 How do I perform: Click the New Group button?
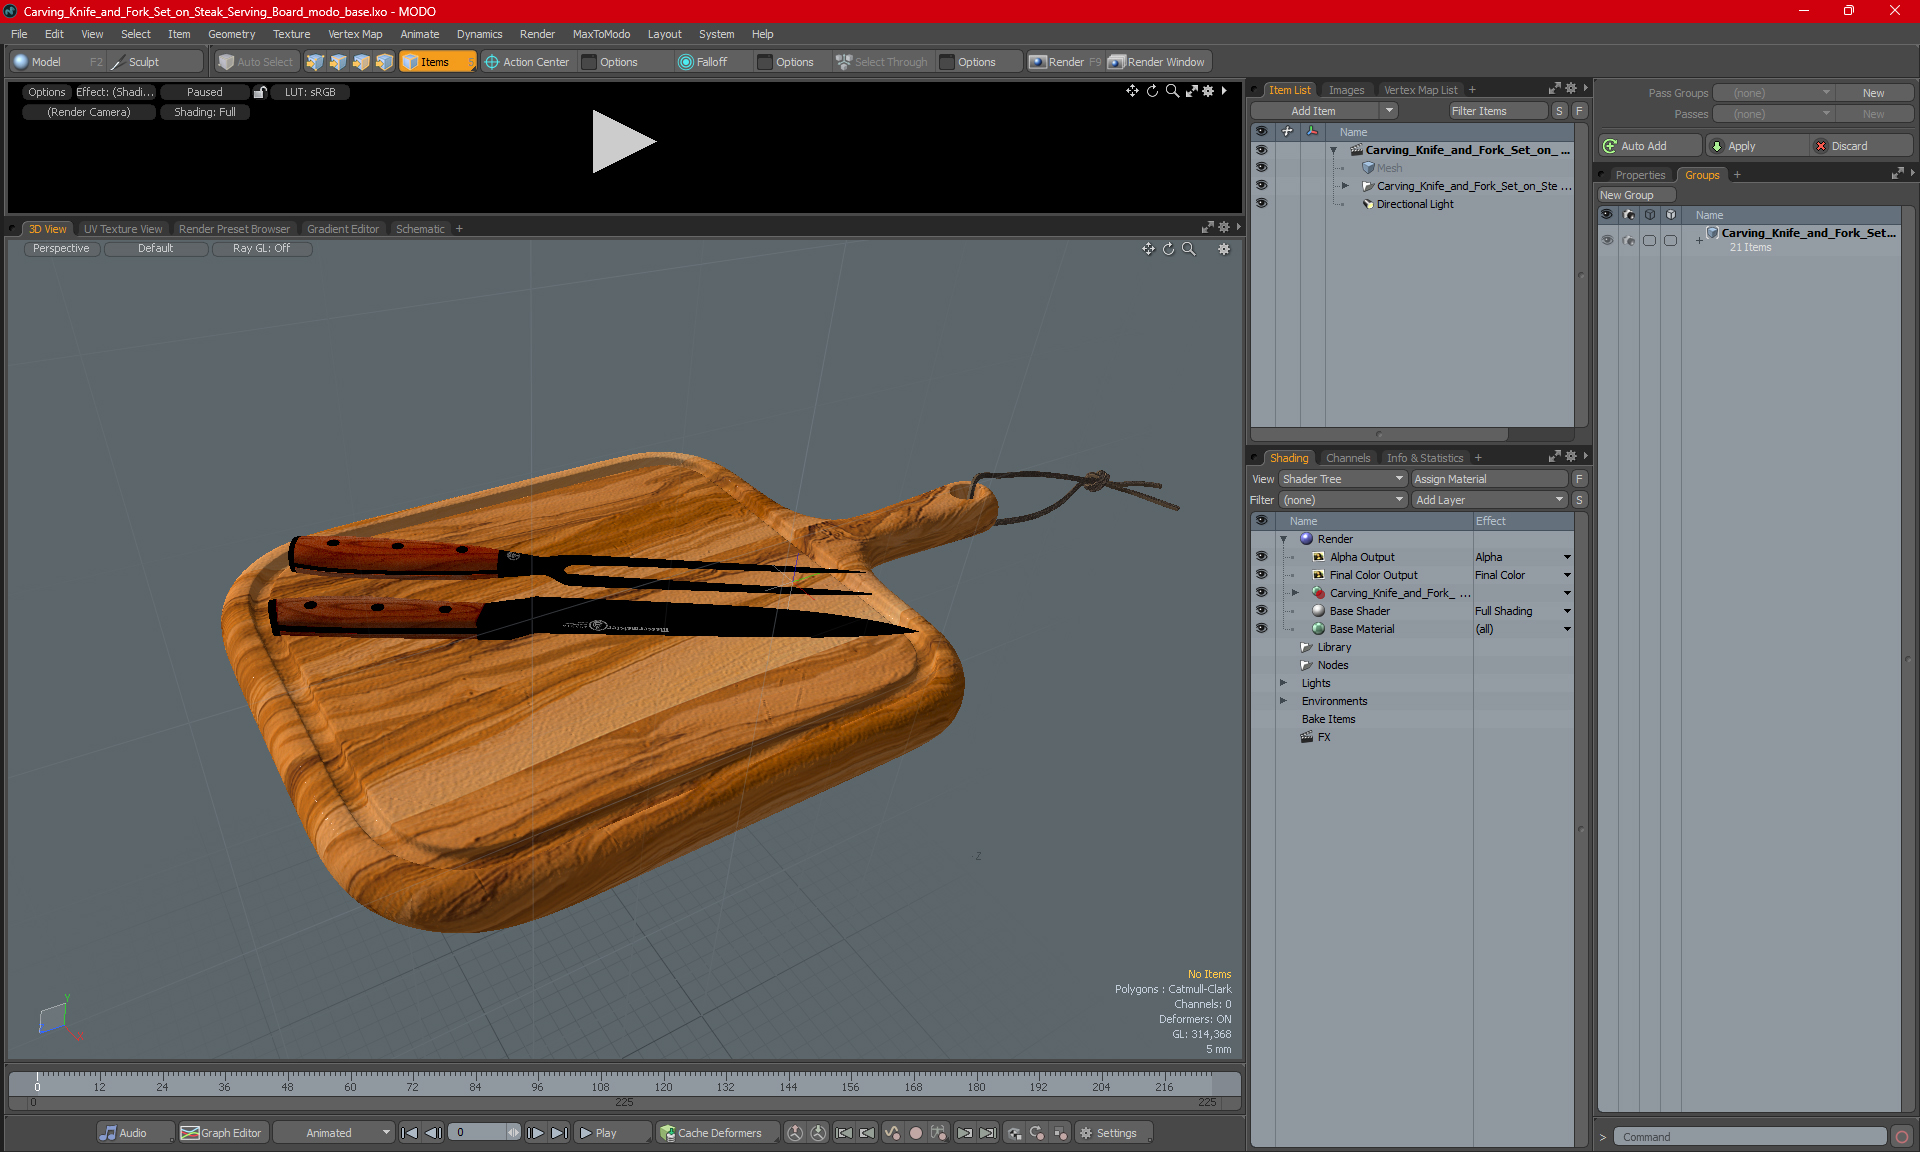1636,195
